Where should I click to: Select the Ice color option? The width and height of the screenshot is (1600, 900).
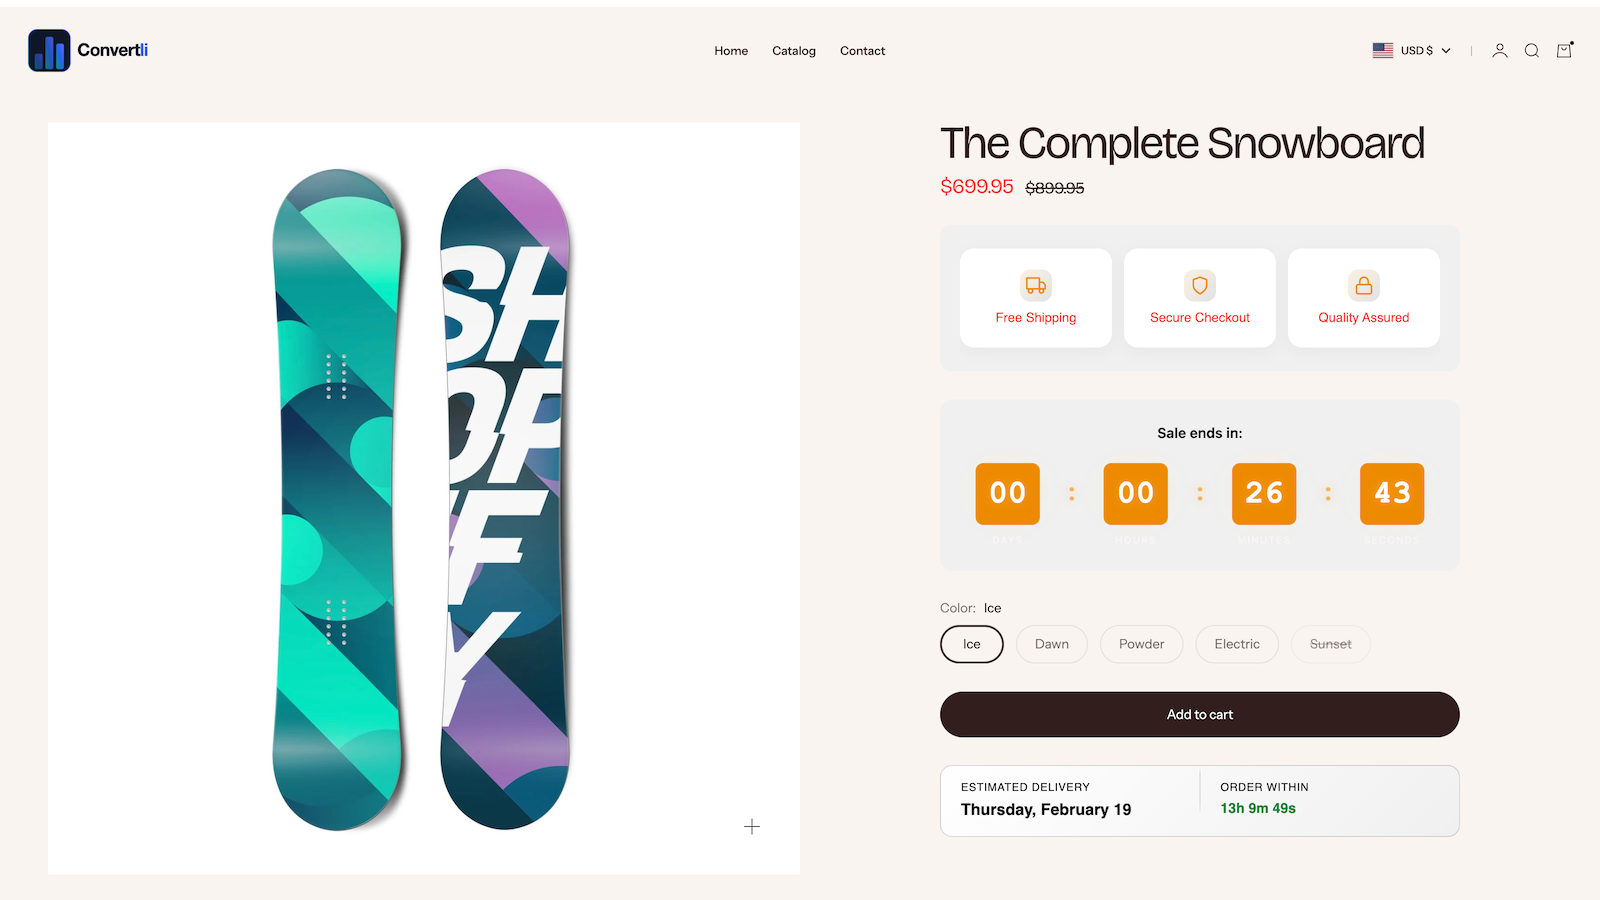(x=972, y=644)
